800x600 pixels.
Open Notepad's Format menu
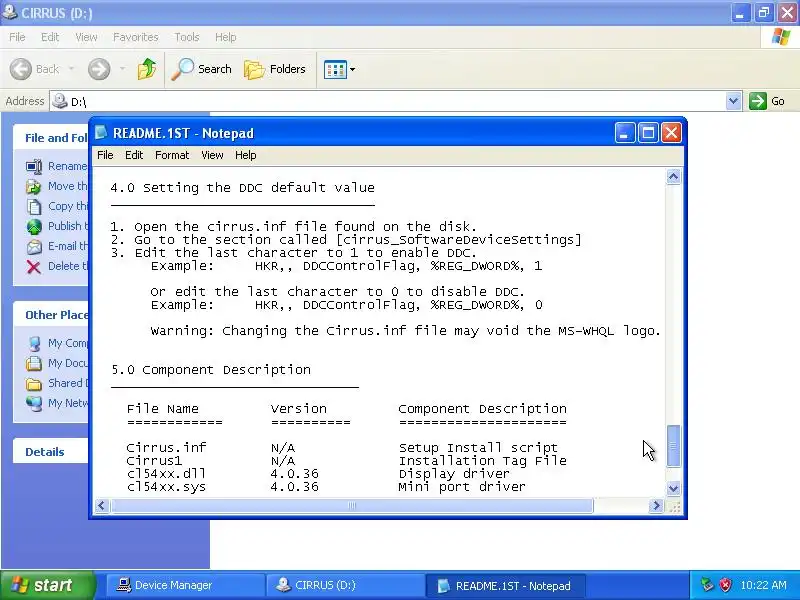tap(172, 155)
